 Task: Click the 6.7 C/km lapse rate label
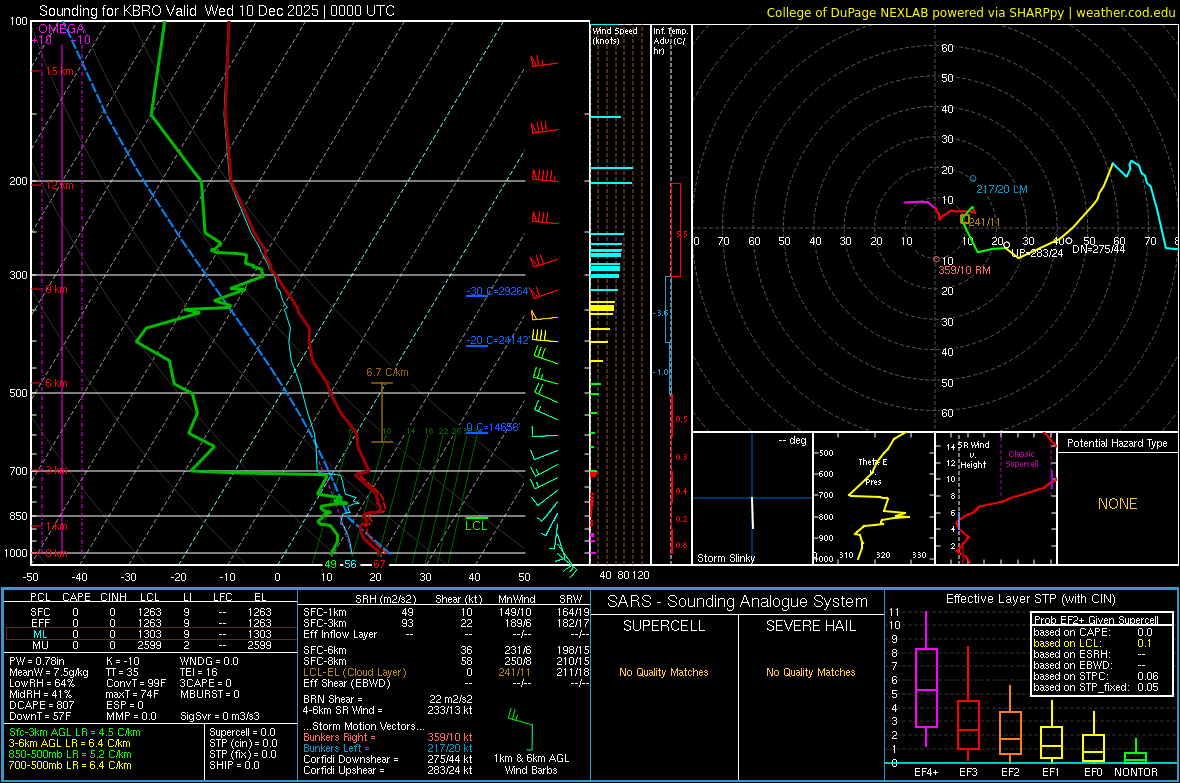387,372
